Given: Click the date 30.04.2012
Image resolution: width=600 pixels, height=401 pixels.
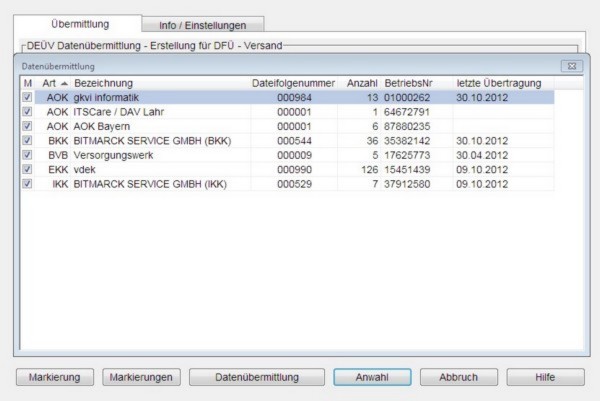Looking at the screenshot, I should (x=482, y=155).
